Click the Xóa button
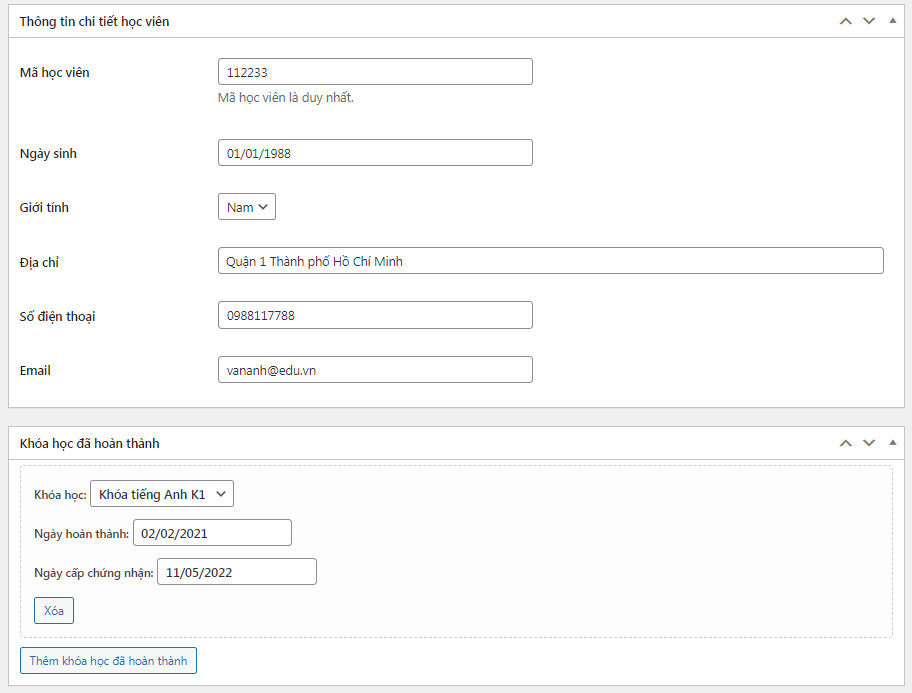Screen dimensions: 912x693 [54, 610]
